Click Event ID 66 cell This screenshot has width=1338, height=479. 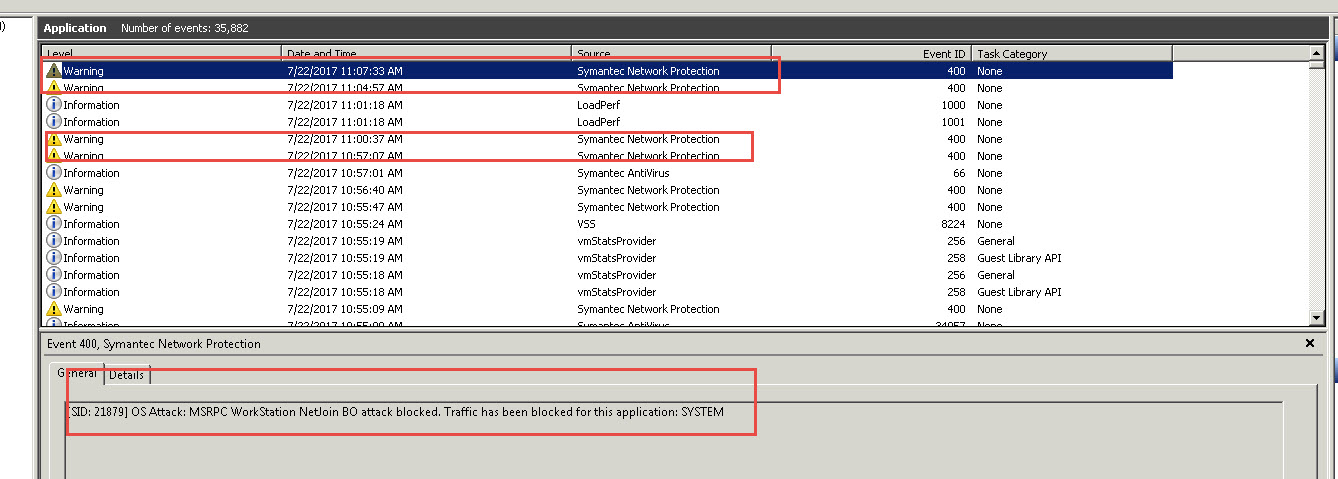click(959, 173)
